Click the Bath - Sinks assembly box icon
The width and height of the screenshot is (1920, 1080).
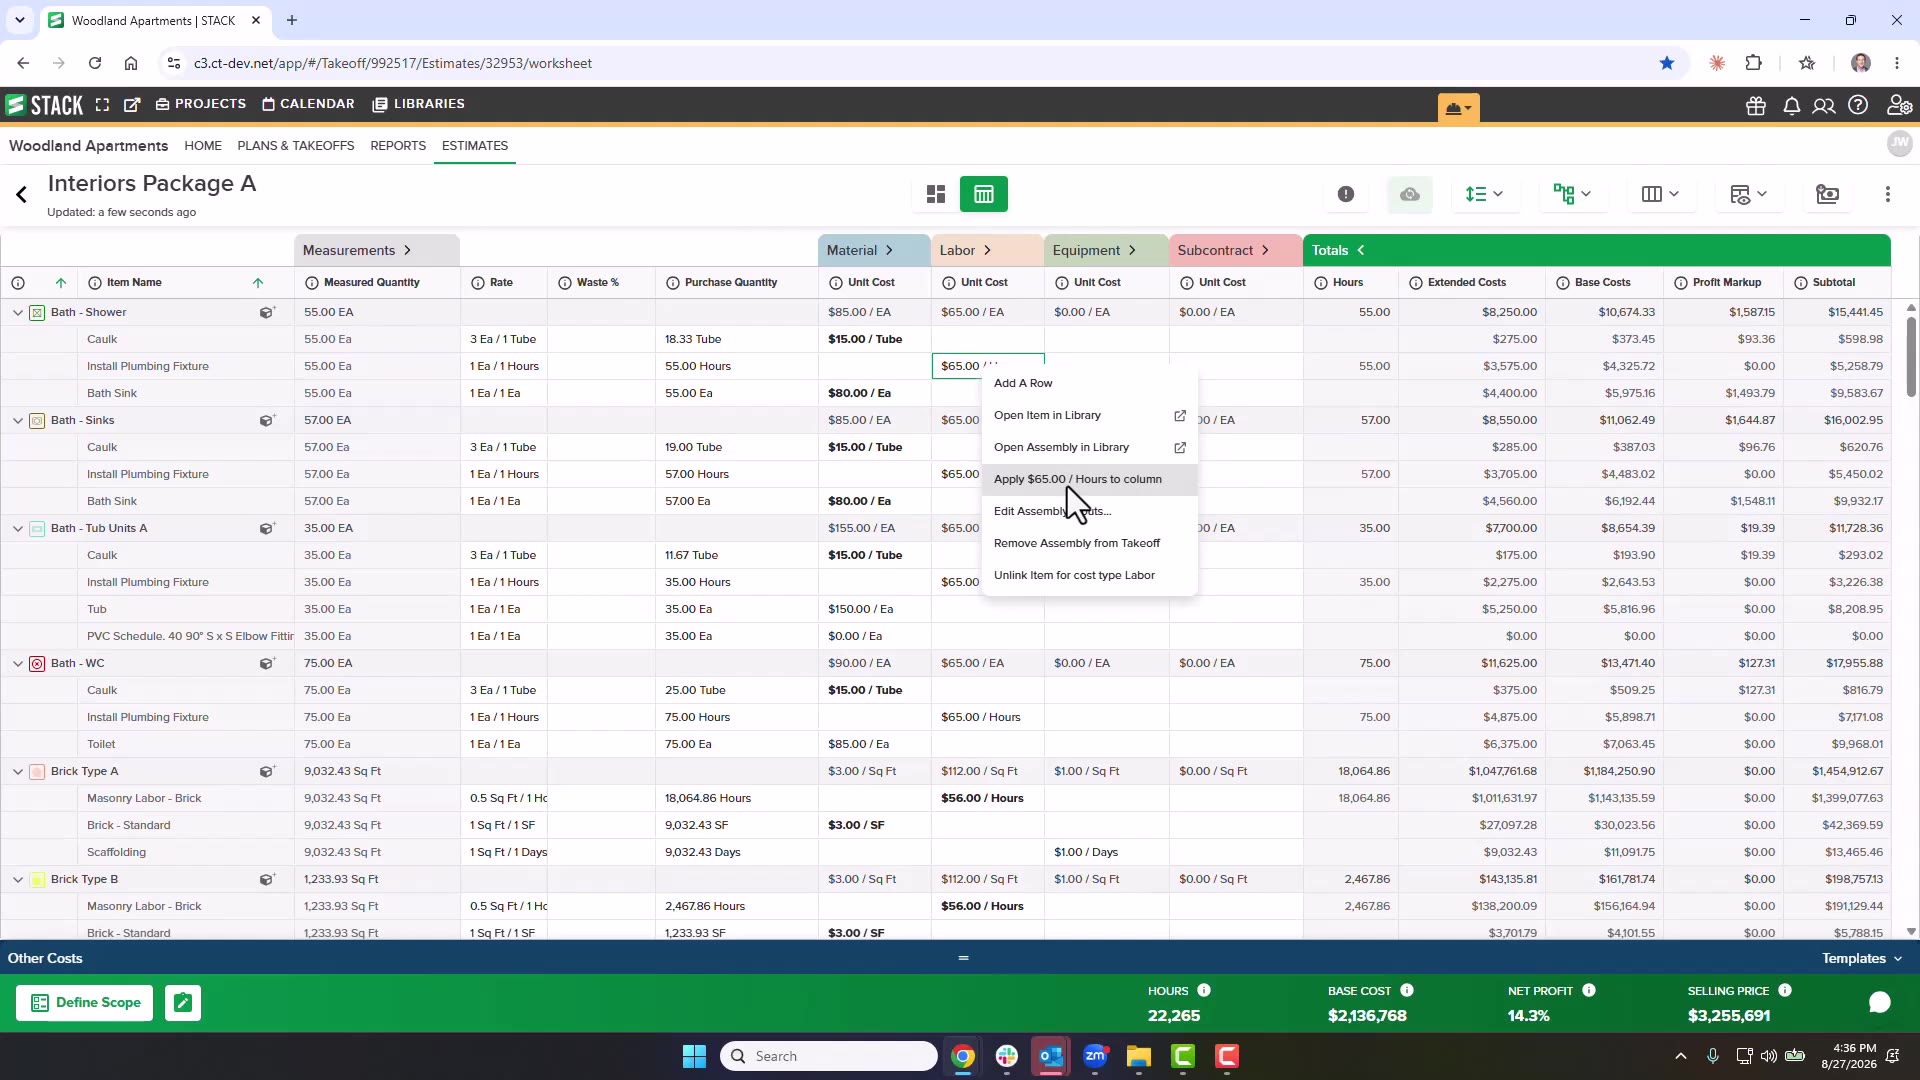(267, 420)
